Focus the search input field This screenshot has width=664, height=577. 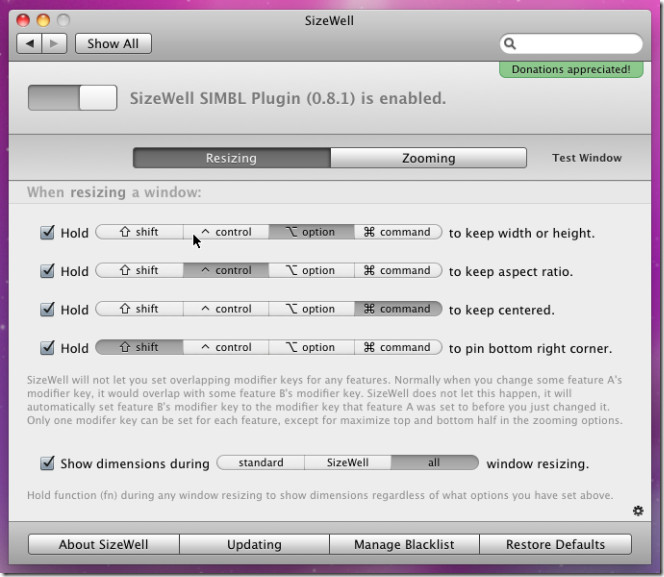(x=571, y=44)
